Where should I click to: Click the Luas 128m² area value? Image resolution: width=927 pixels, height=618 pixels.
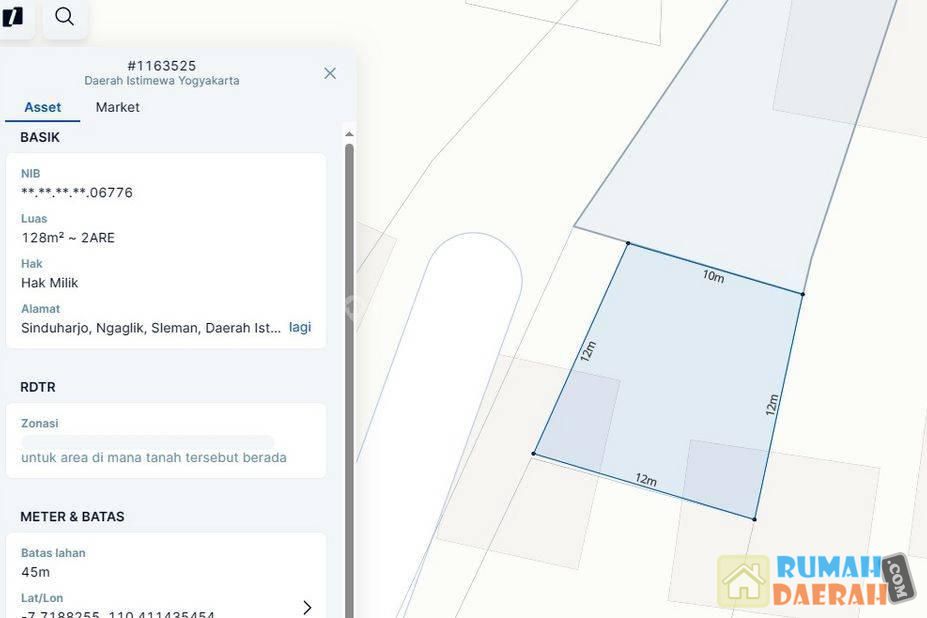[68, 237]
